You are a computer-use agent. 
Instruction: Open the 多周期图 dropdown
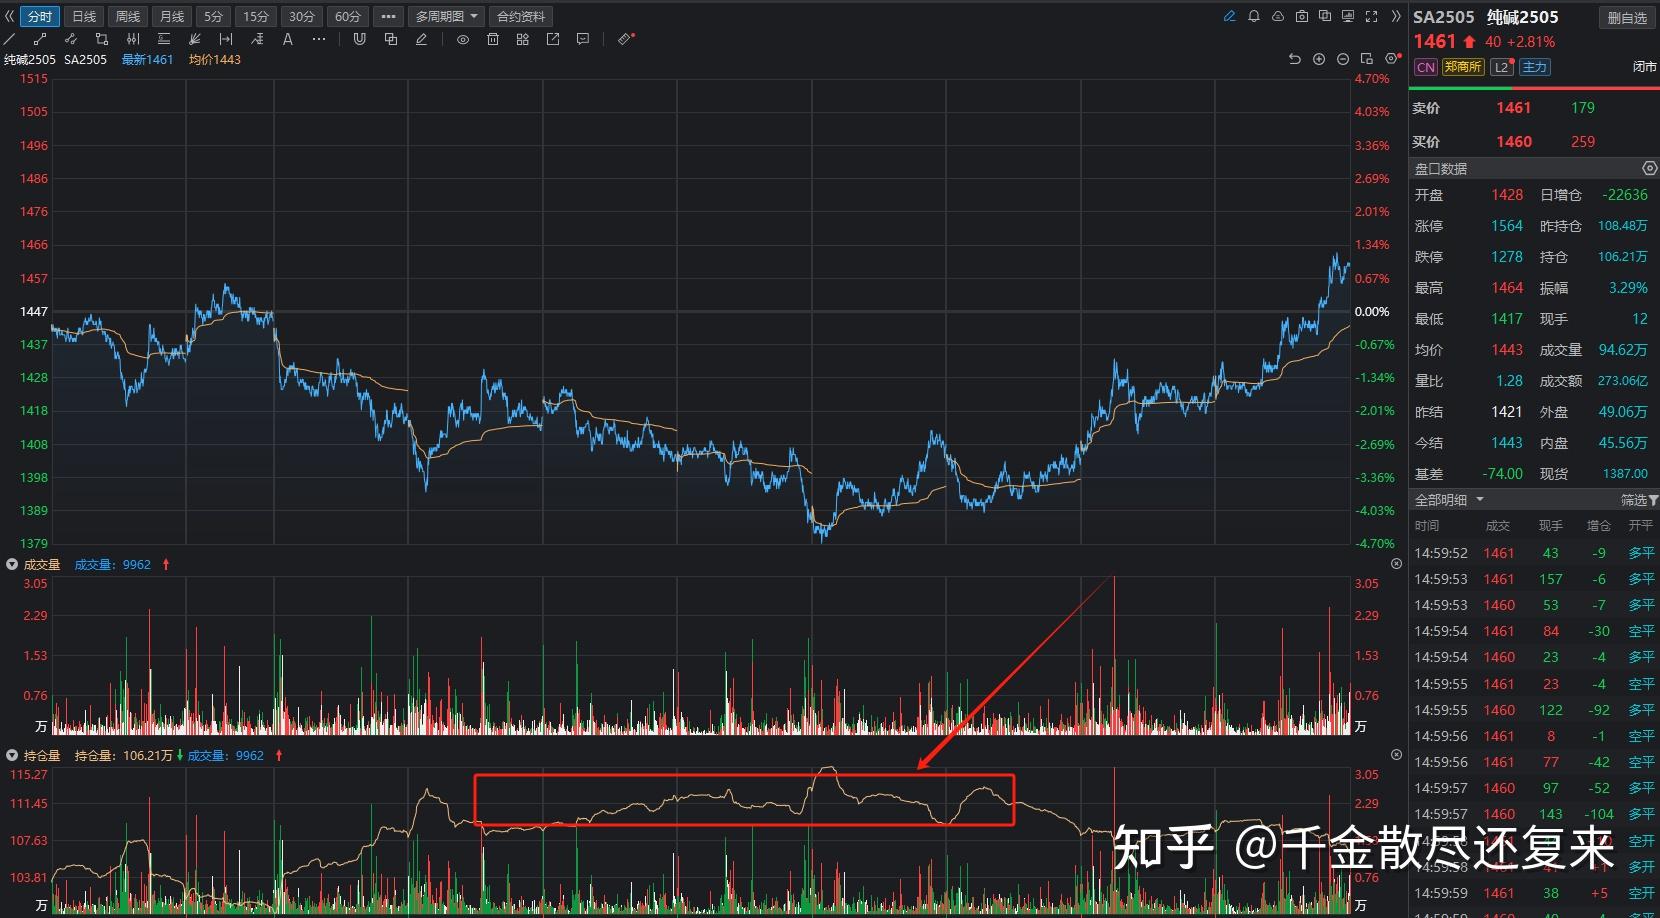tap(445, 16)
